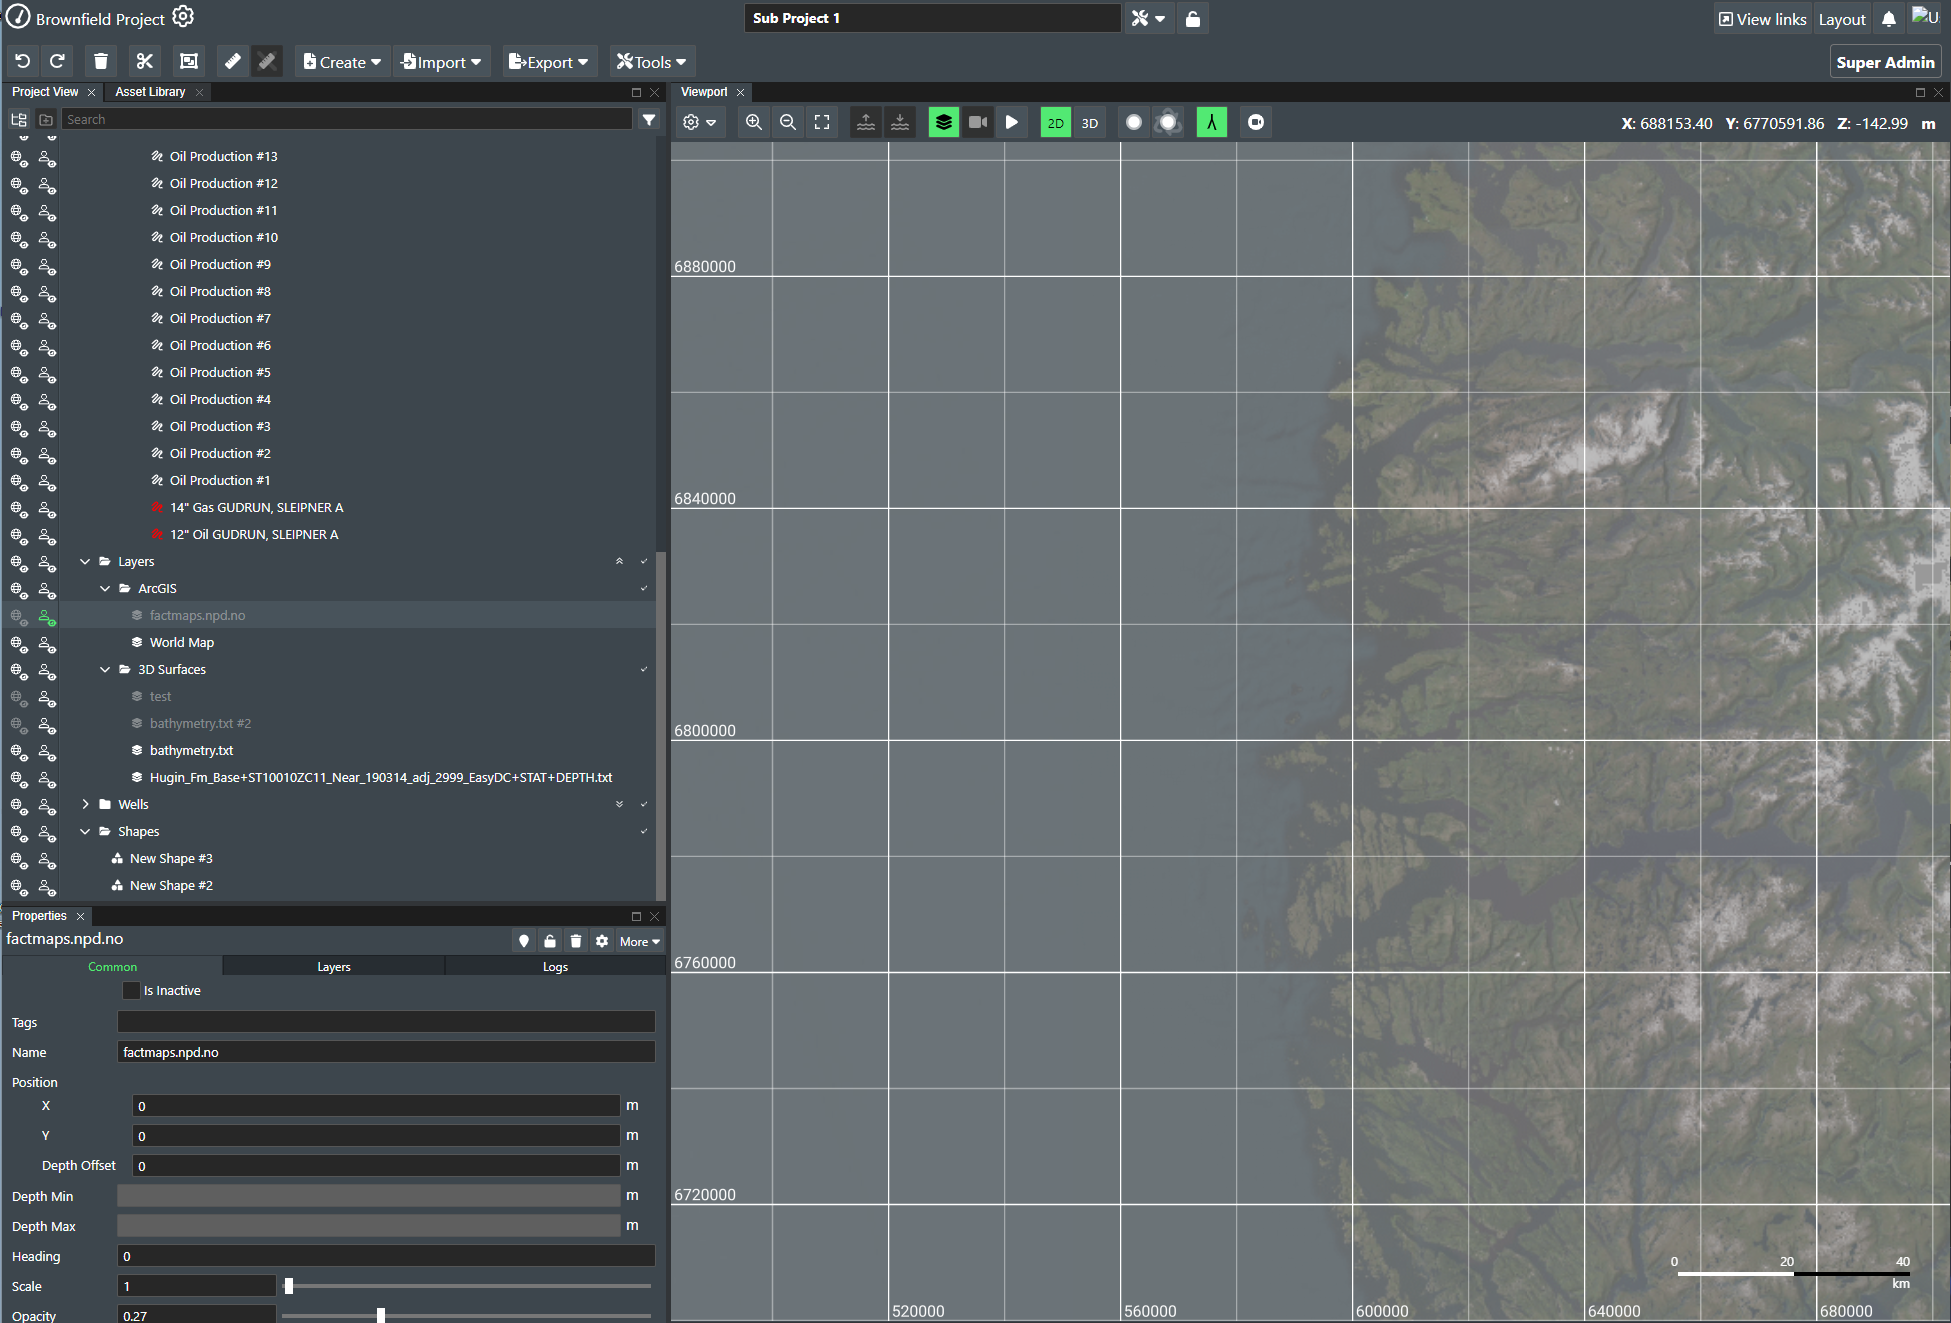Screen dimensions: 1951x1323
Task: Switch viewport to 3D mode
Action: tap(1090, 122)
